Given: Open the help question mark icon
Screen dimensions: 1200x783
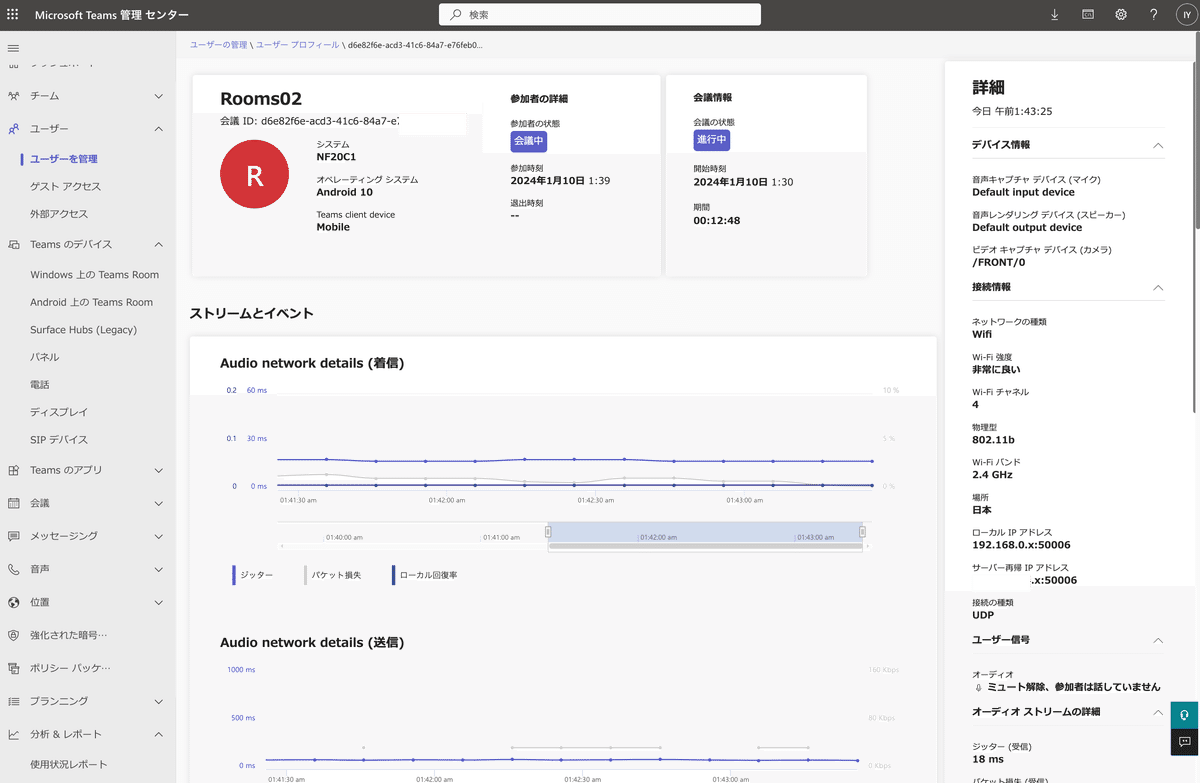Looking at the screenshot, I should pyautogui.click(x=1154, y=15).
